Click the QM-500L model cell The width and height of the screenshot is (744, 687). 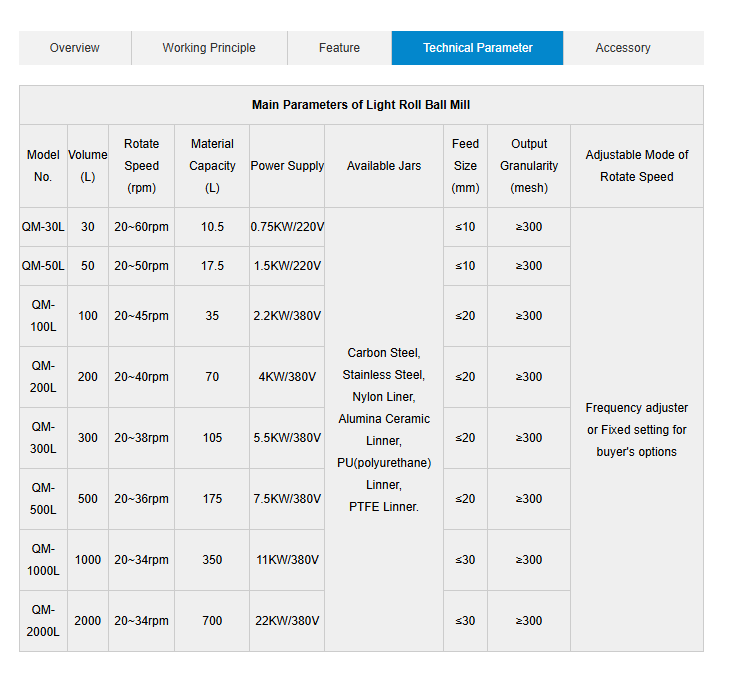(43, 499)
